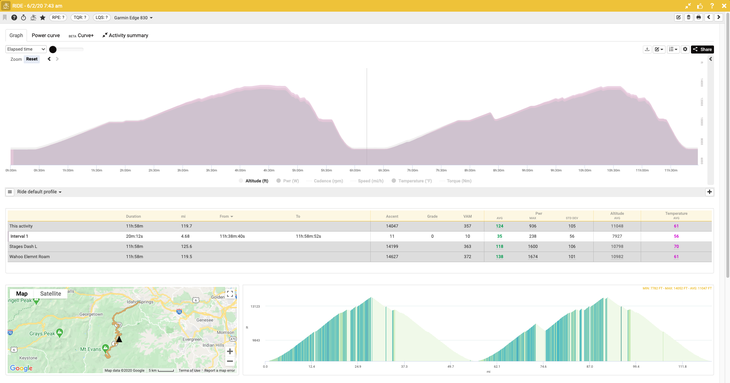
Task: Toggle the Temperature (°F) legend series
Action: point(412,181)
